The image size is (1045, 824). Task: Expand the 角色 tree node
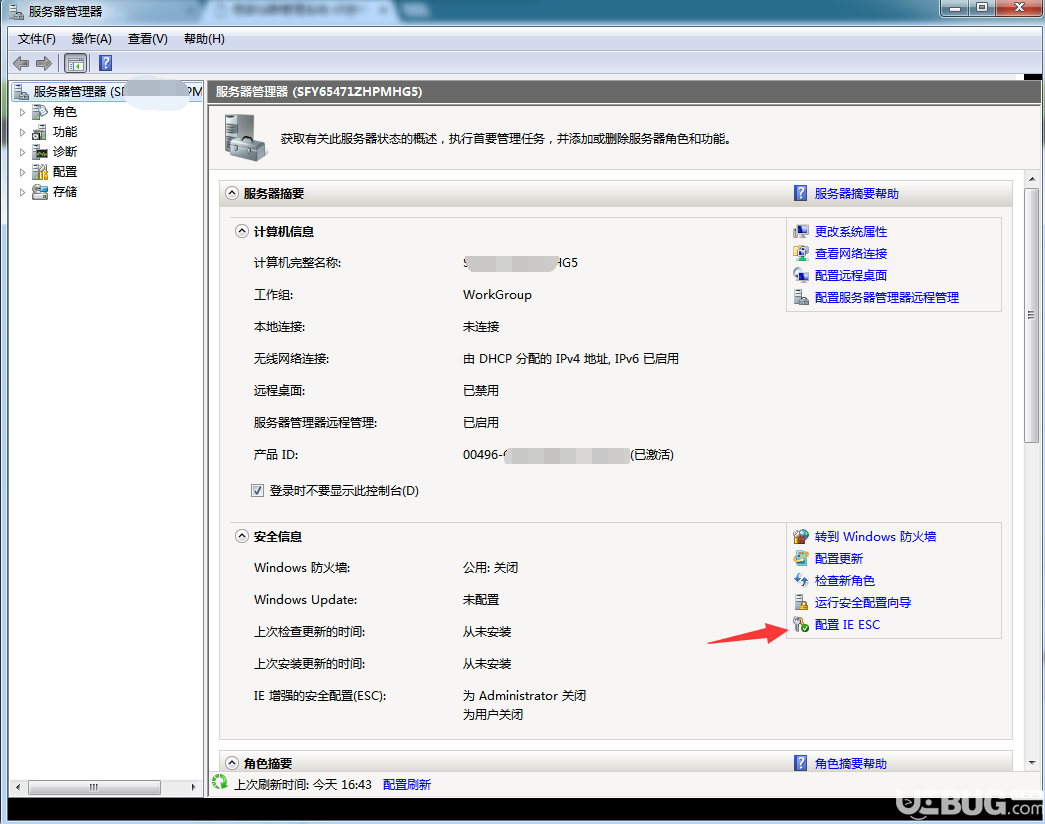(22, 112)
